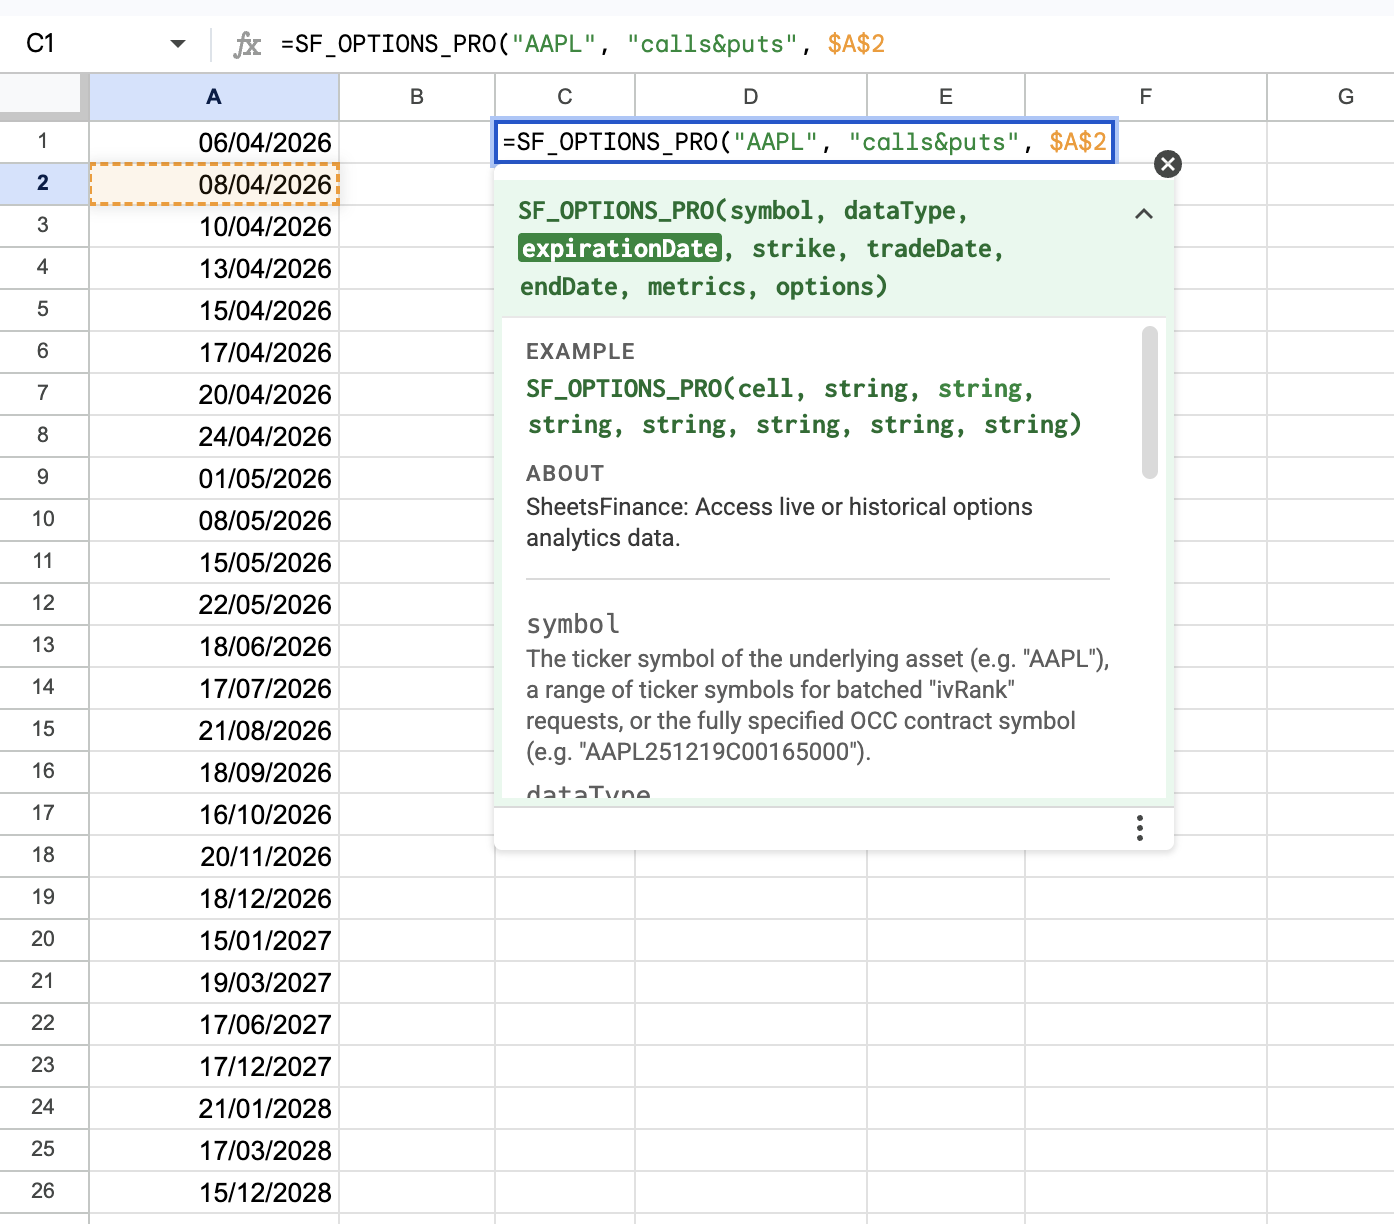Click cell containing 17/12/2027
Screen dimensions: 1394x1224
point(214,1066)
